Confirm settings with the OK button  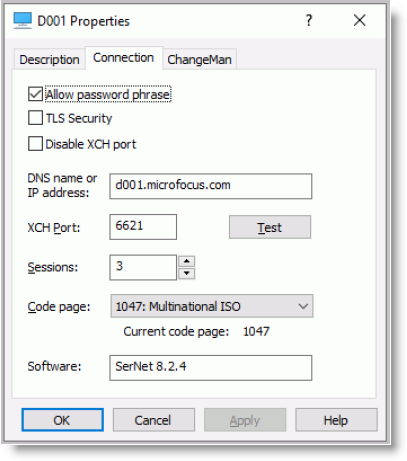pos(62,420)
